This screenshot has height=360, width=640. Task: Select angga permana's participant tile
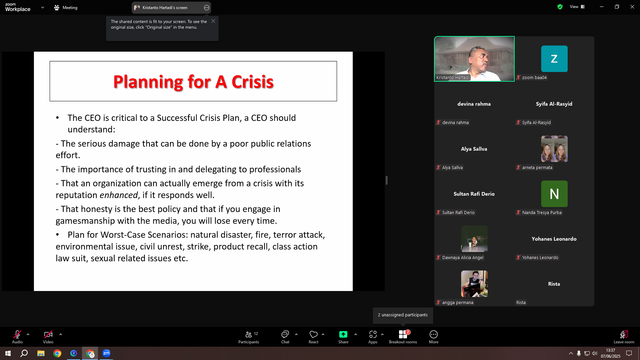[x=474, y=284]
